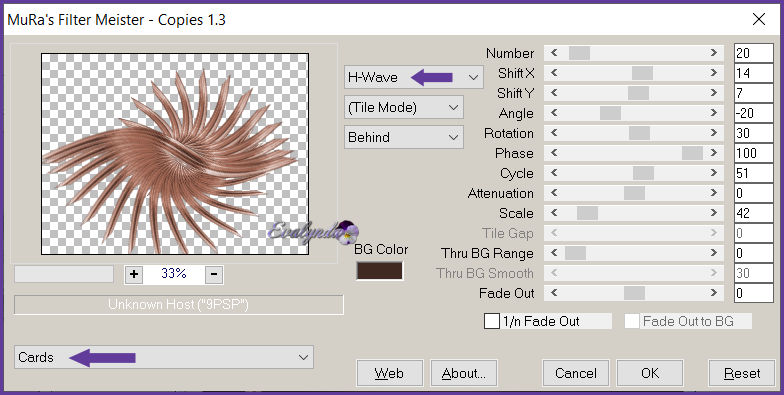Click the right arrow of Scale slider
This screenshot has width=784, height=395.
point(714,213)
